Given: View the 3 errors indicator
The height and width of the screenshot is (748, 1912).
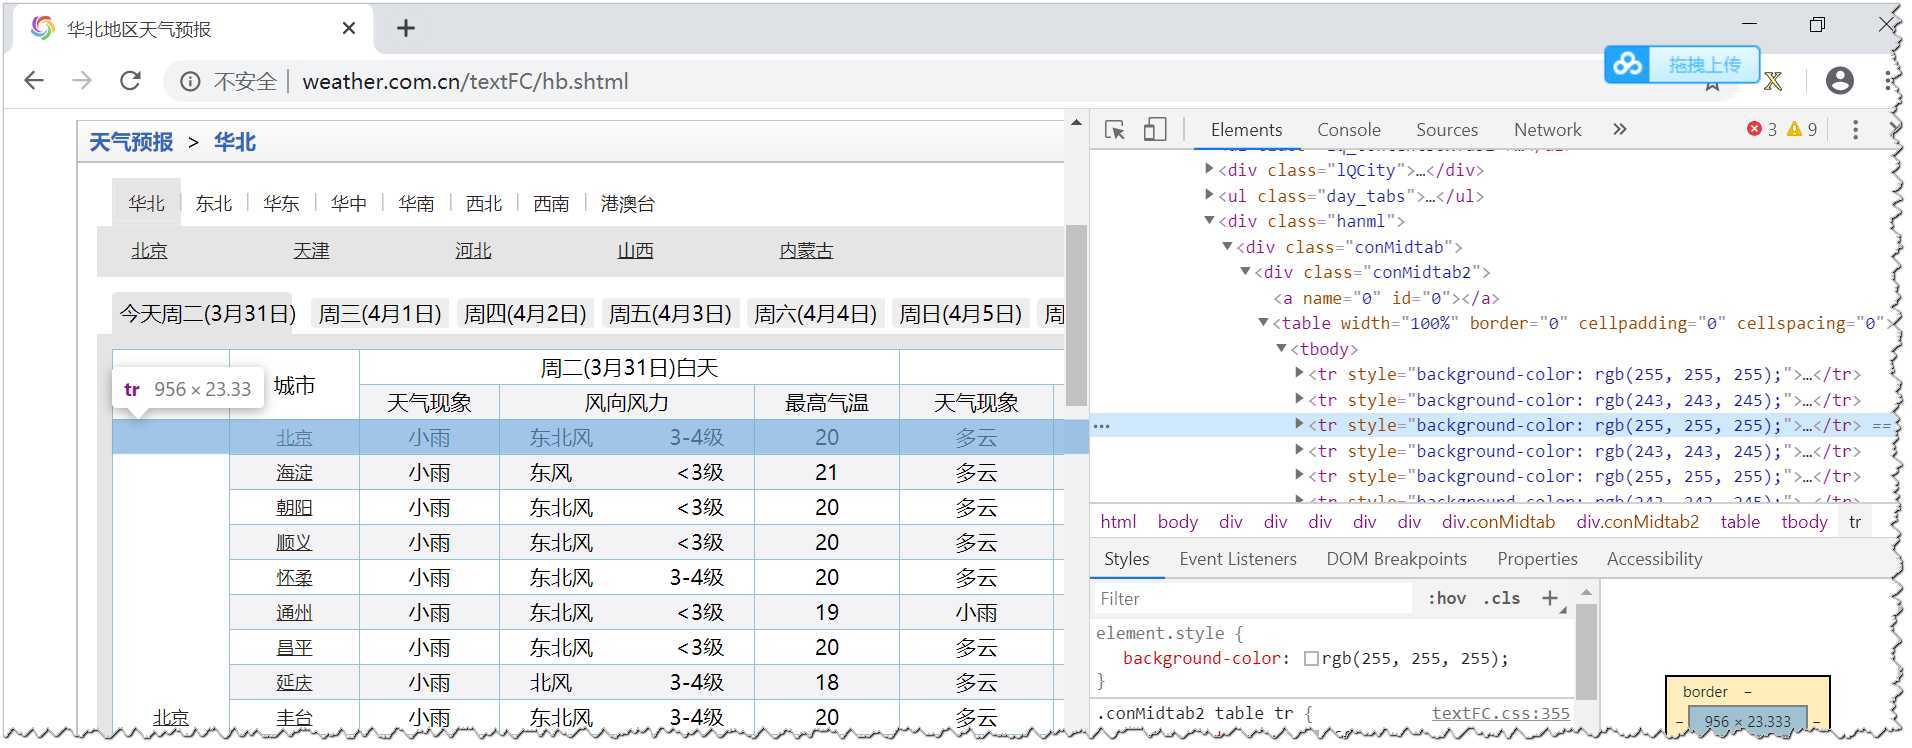Looking at the screenshot, I should (x=1762, y=129).
